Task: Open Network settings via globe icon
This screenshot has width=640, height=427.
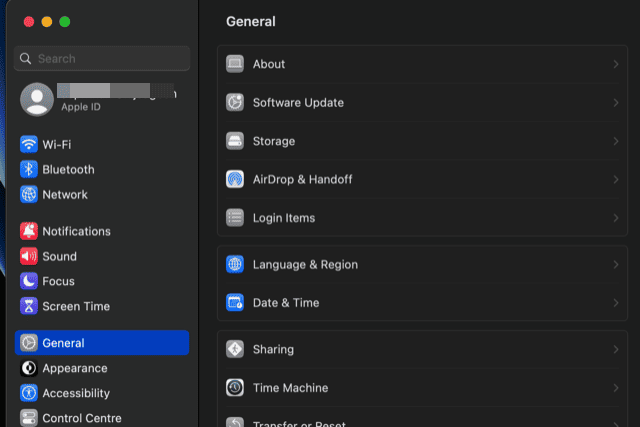Action: point(29,195)
